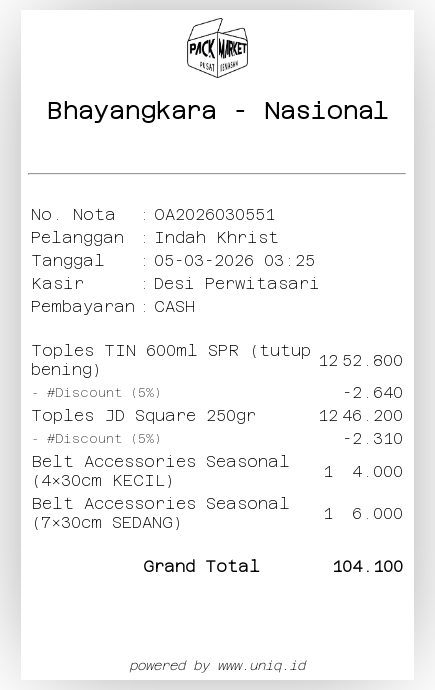Viewport: 435px width, 690px height.
Task: Select Belt Accessories 4×30cm KECIL item
Action: point(160,471)
